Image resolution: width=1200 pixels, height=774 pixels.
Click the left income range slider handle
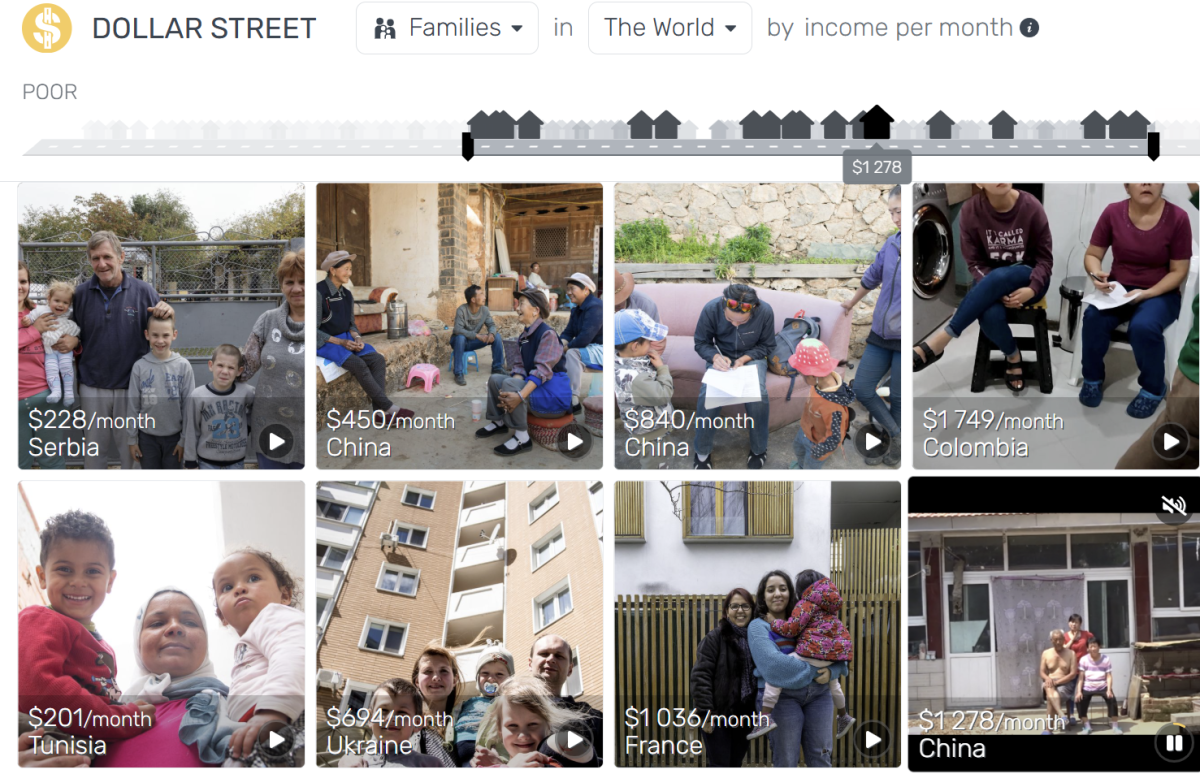[467, 146]
